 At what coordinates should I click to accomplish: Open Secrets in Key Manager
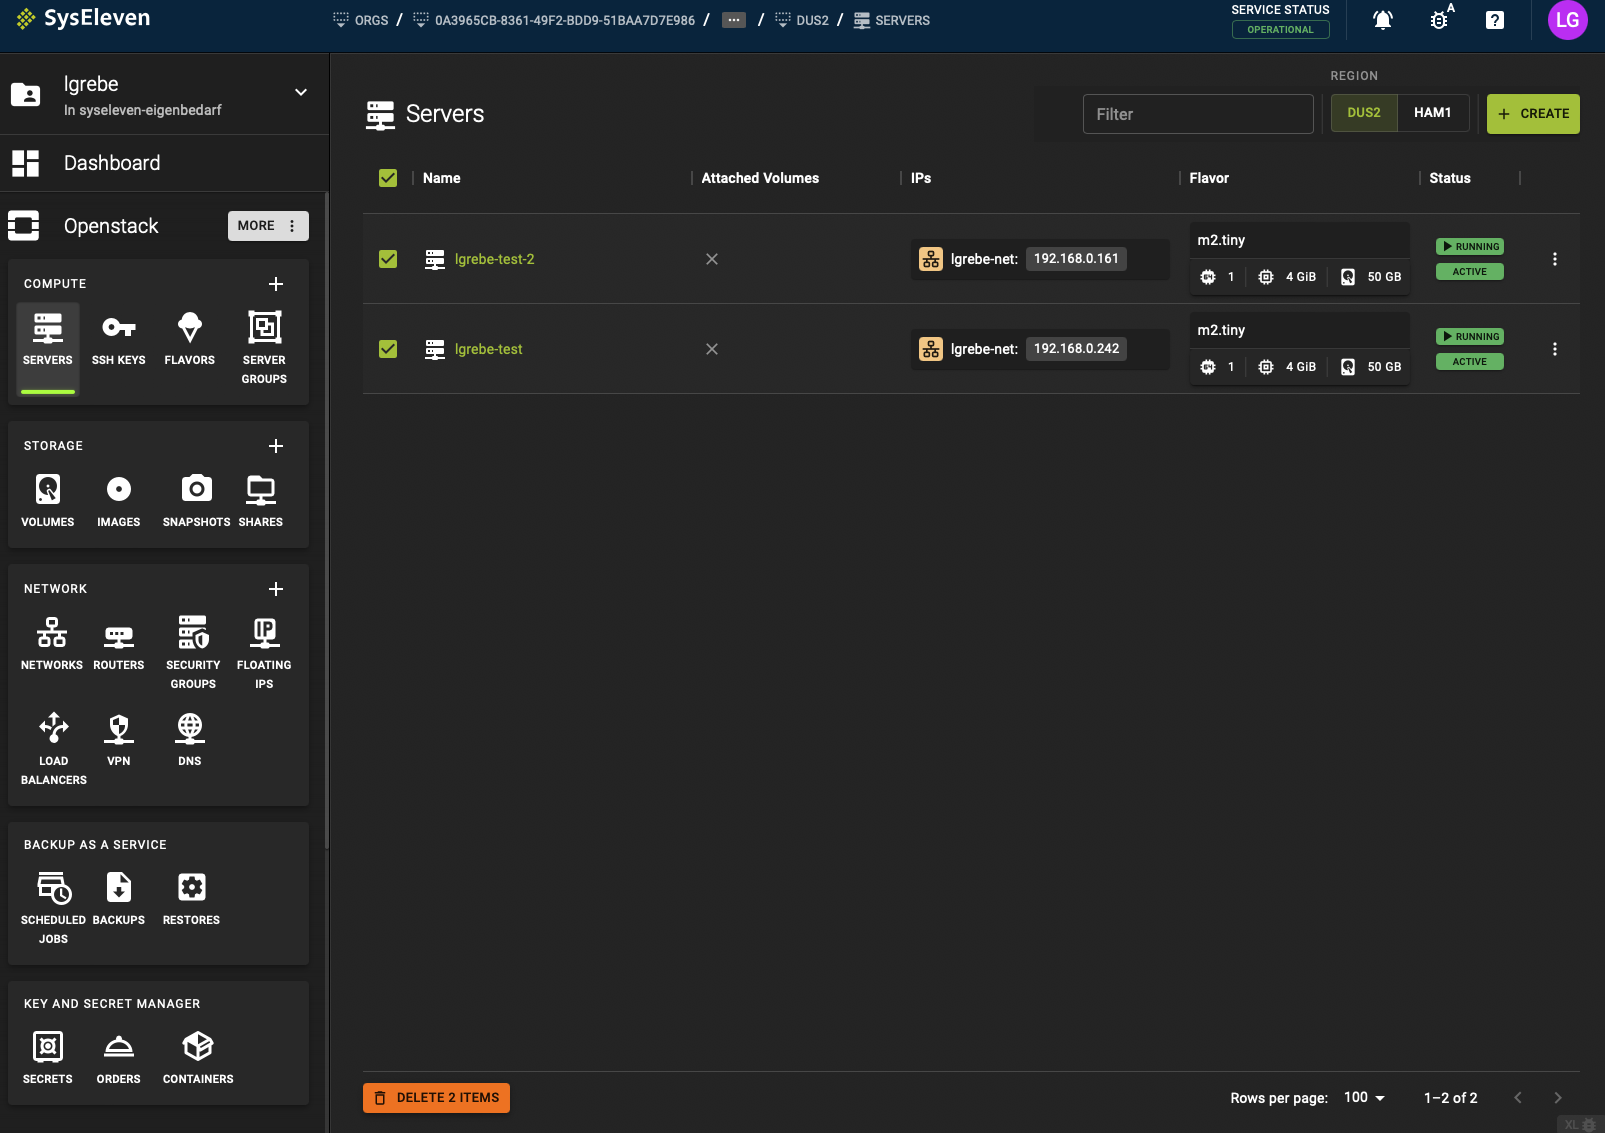pos(48,1059)
